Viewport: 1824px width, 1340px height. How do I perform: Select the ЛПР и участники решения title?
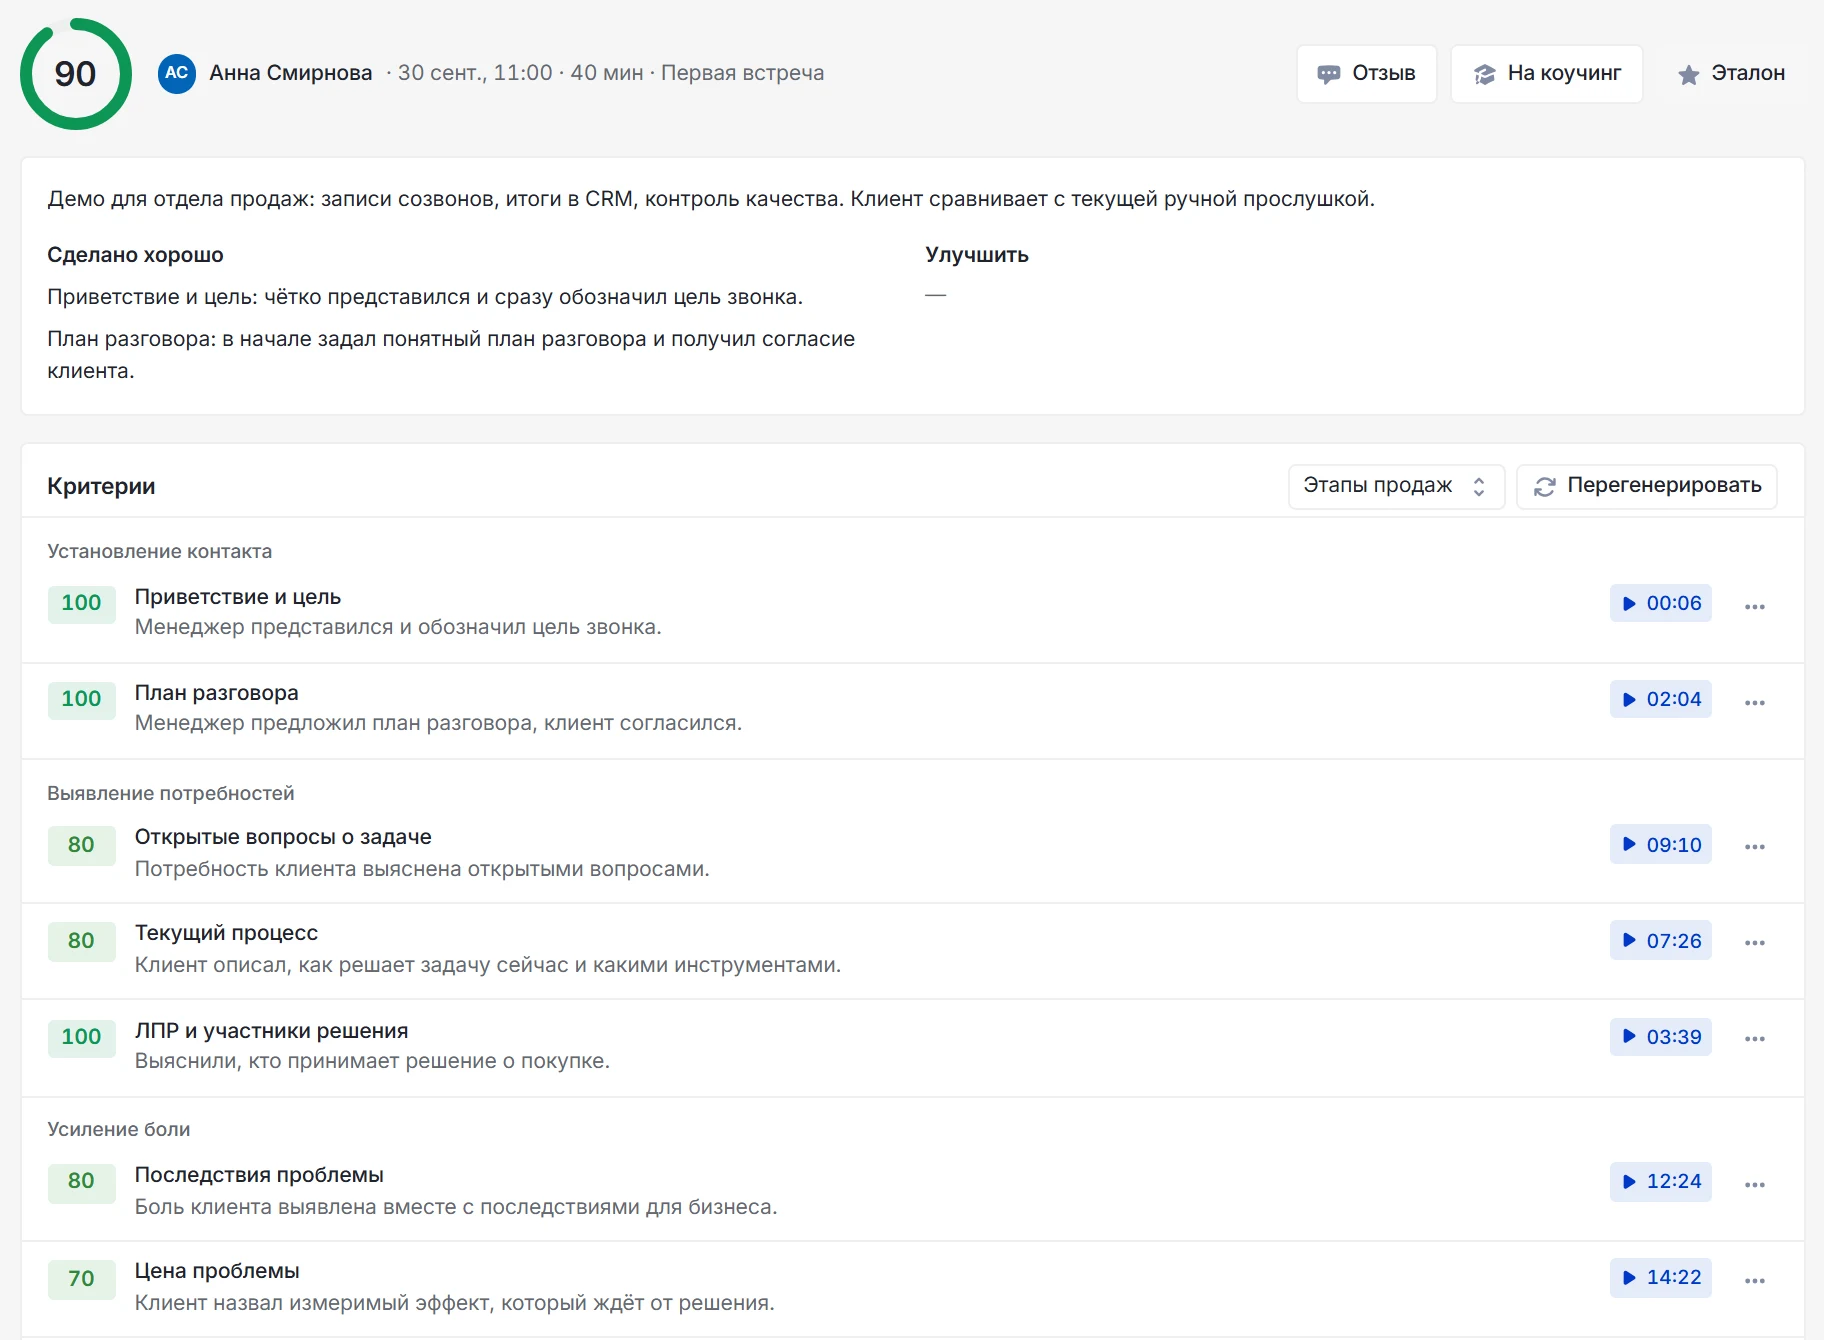(271, 1031)
